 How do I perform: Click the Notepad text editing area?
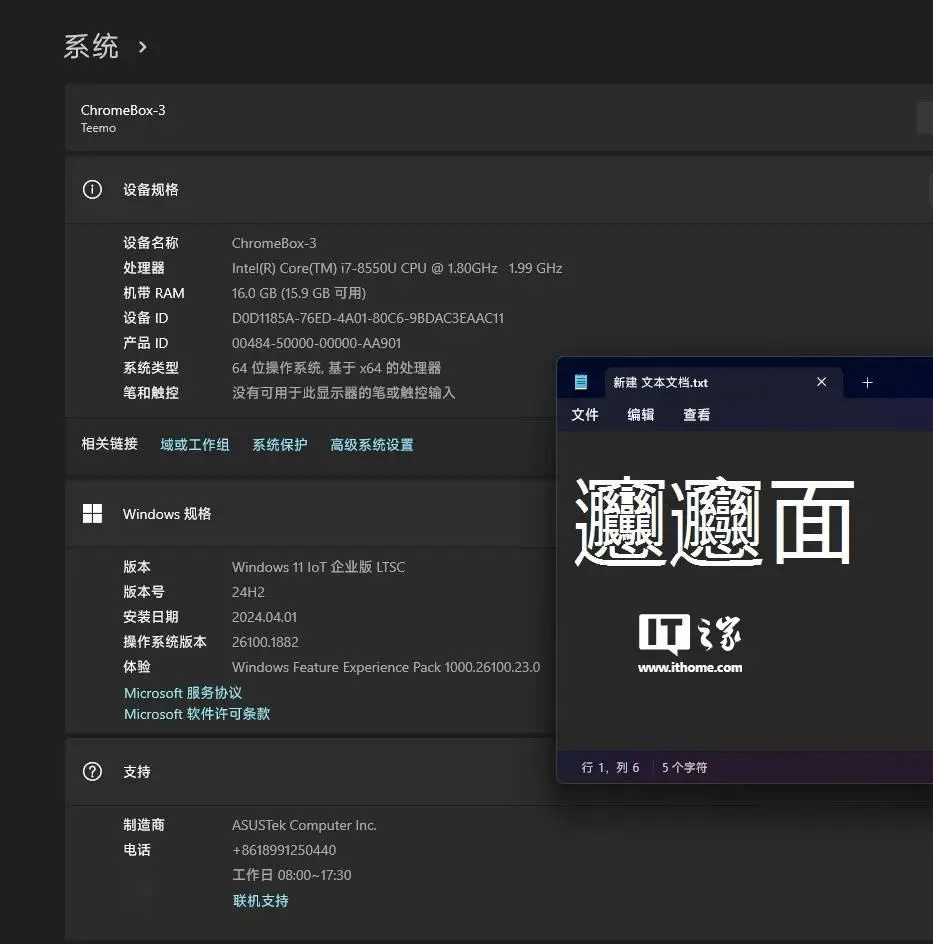click(745, 590)
